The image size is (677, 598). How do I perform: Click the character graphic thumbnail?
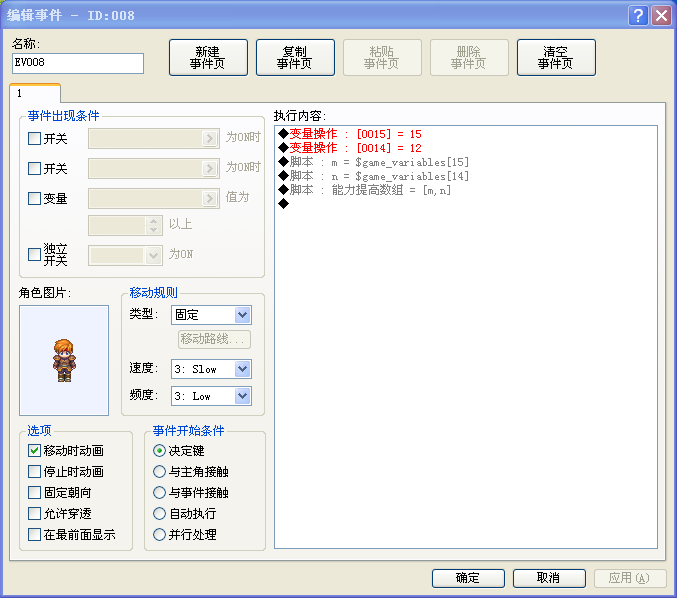64,361
